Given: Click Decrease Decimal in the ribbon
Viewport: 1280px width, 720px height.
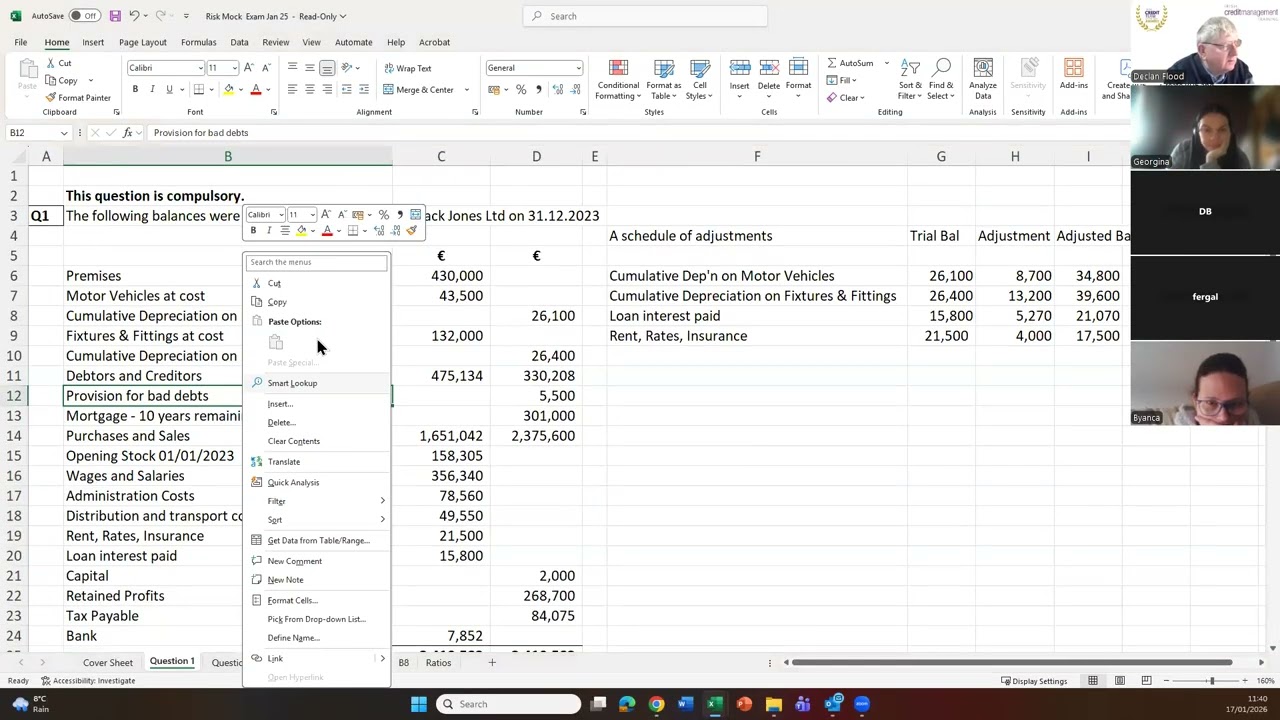Looking at the screenshot, I should tap(575, 89).
